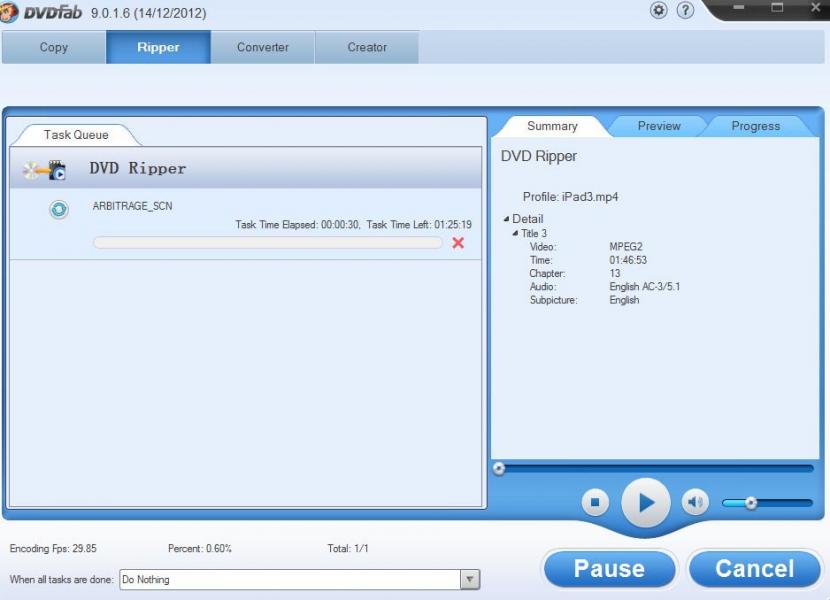Image resolution: width=830 pixels, height=600 pixels.
Task: Collapse the Detail tree node
Action: coord(506,219)
